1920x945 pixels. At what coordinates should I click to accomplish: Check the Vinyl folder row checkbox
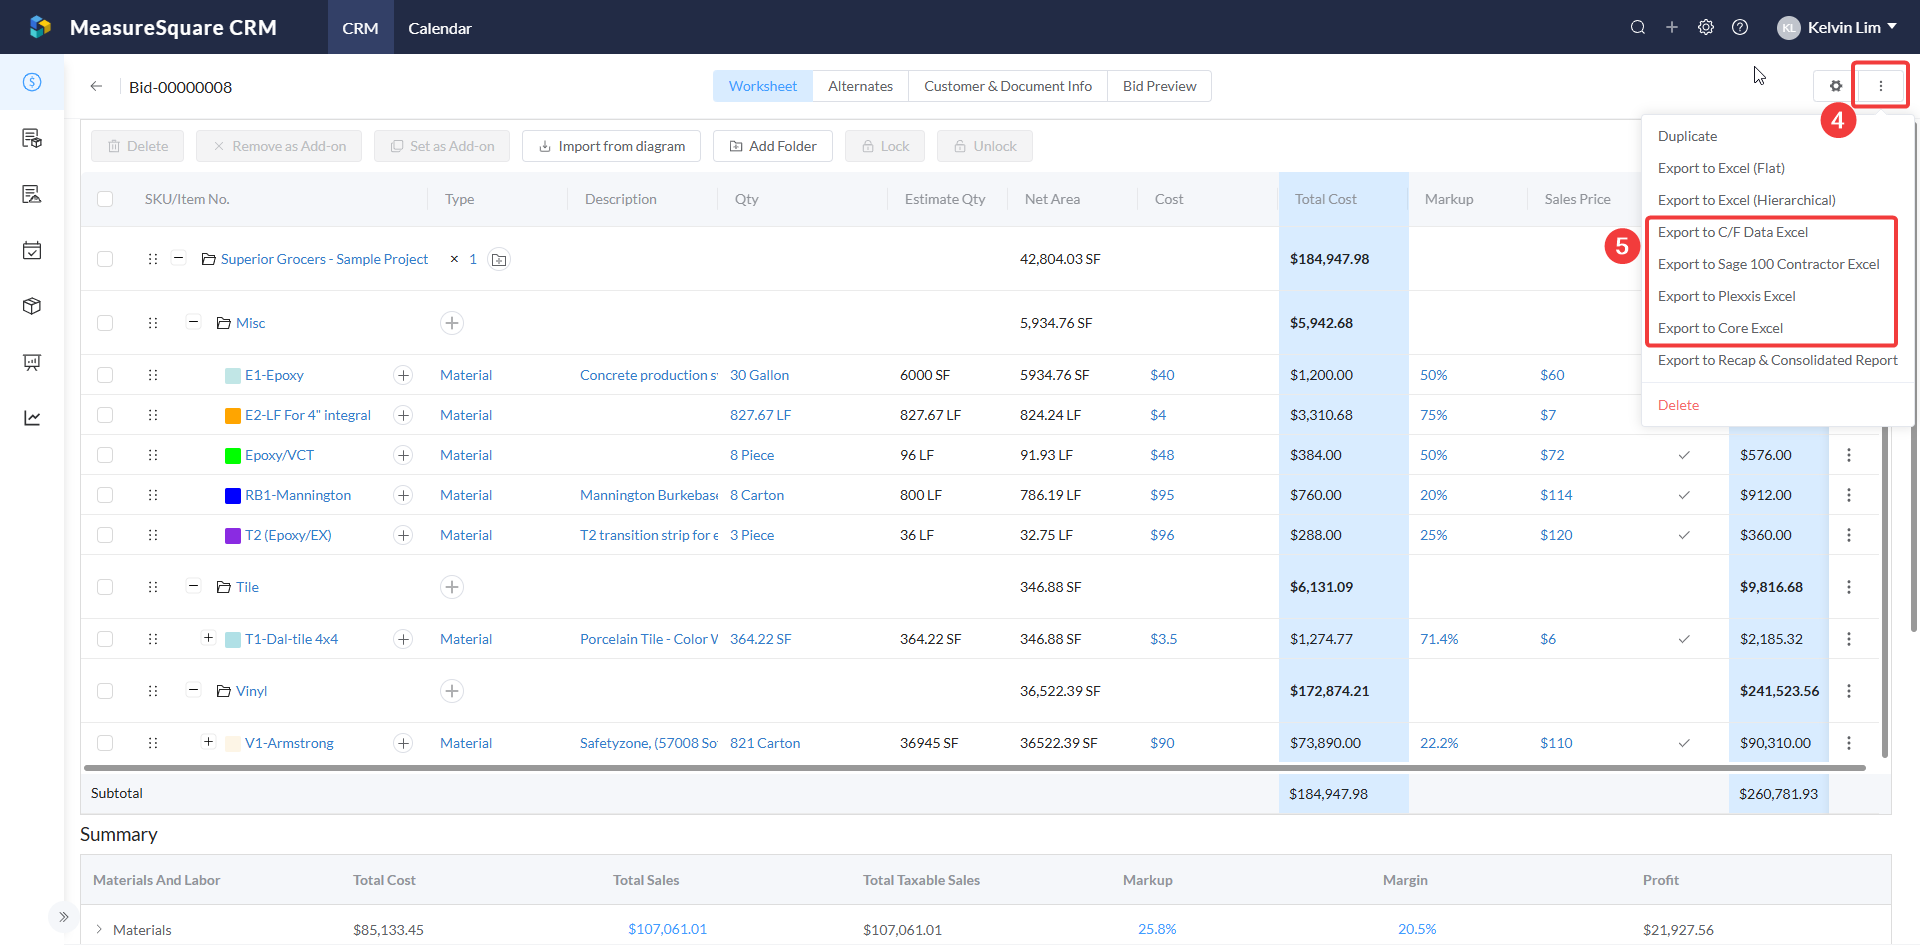click(105, 691)
